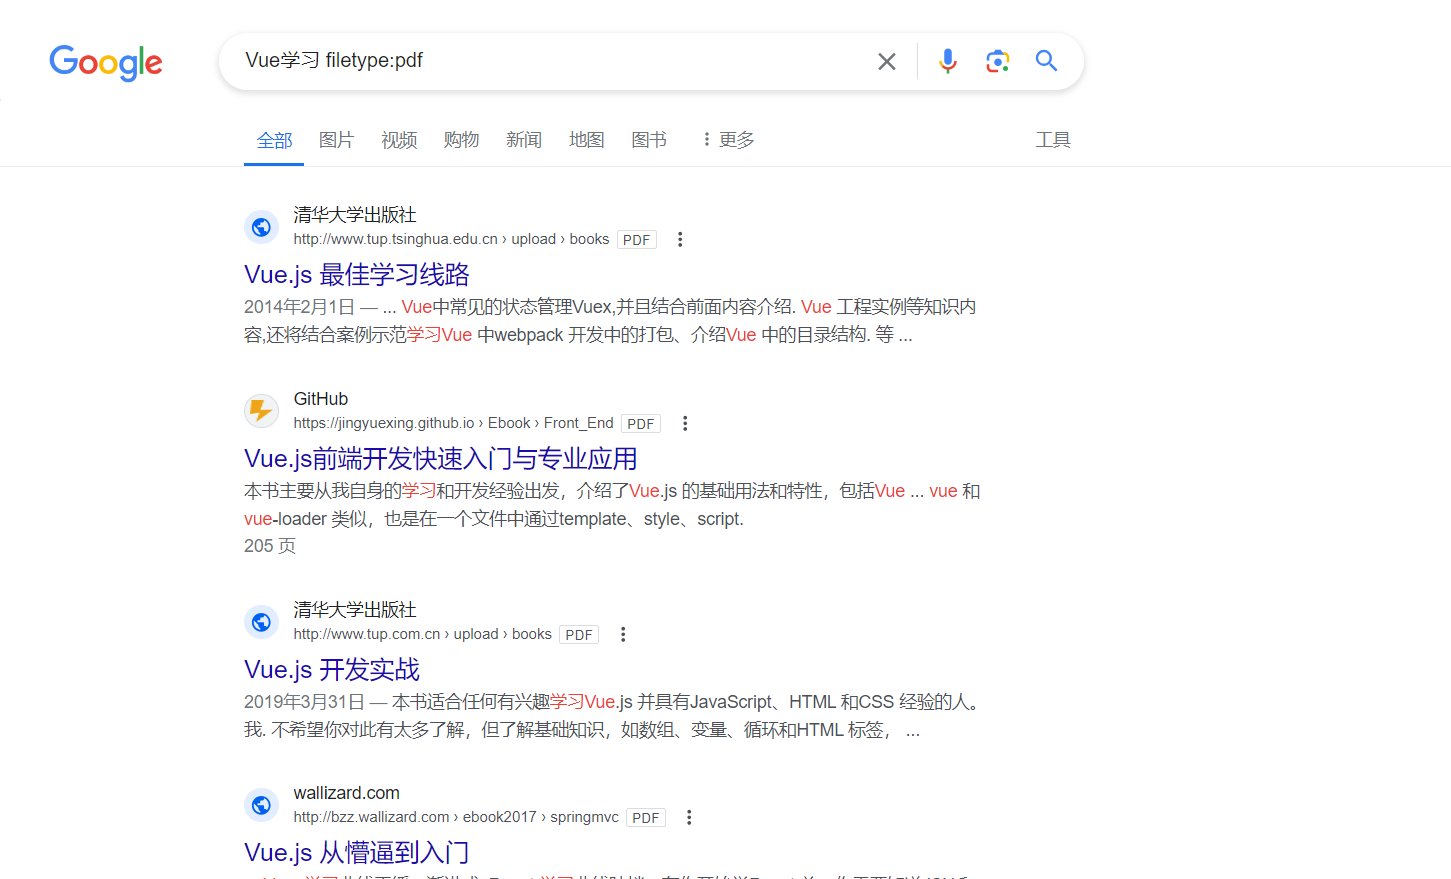
Task: Click the 2019年3月31日 date text
Action: 305,702
